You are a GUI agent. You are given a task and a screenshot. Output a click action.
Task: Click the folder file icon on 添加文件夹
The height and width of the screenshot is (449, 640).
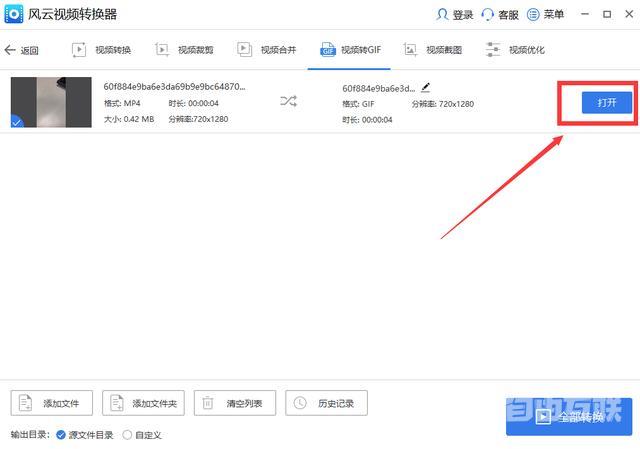(x=117, y=403)
